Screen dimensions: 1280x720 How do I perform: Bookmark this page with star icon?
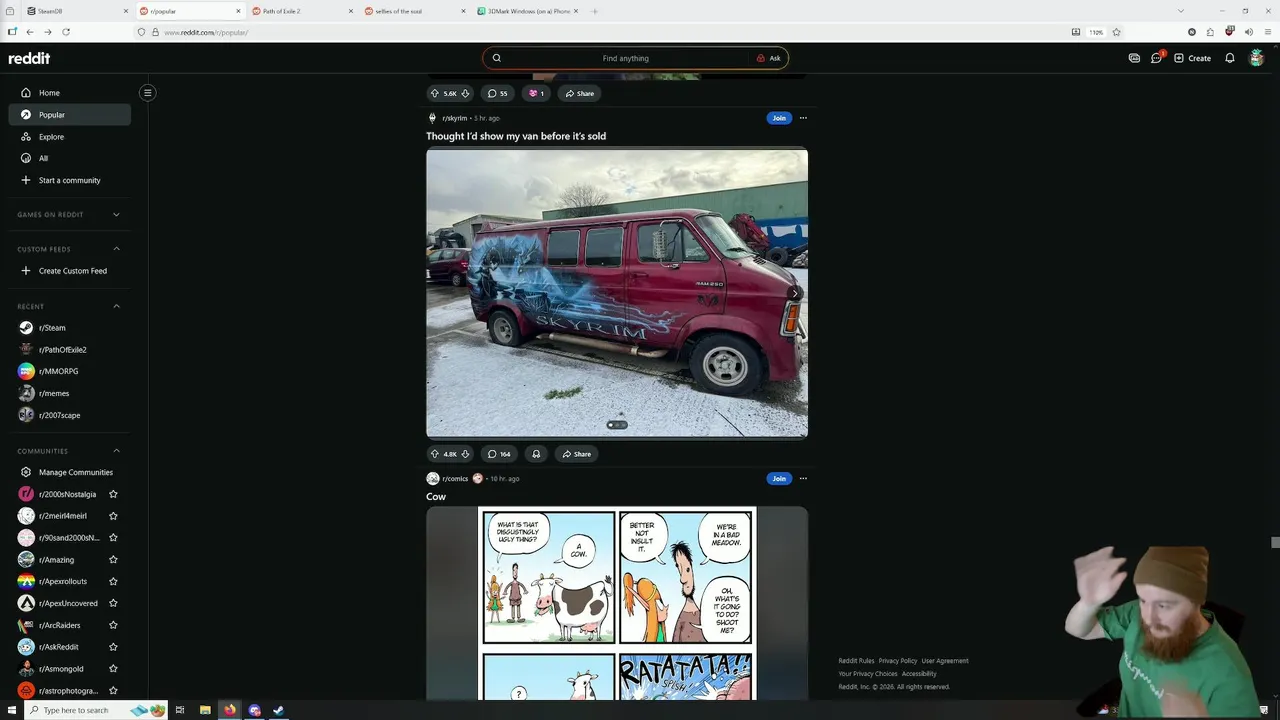(x=1116, y=32)
